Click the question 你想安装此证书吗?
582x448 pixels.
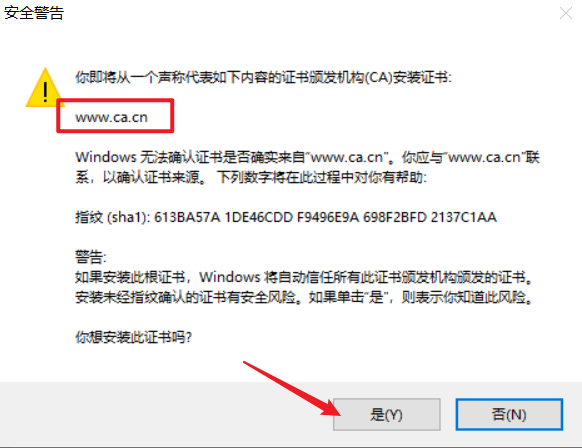pos(134,337)
